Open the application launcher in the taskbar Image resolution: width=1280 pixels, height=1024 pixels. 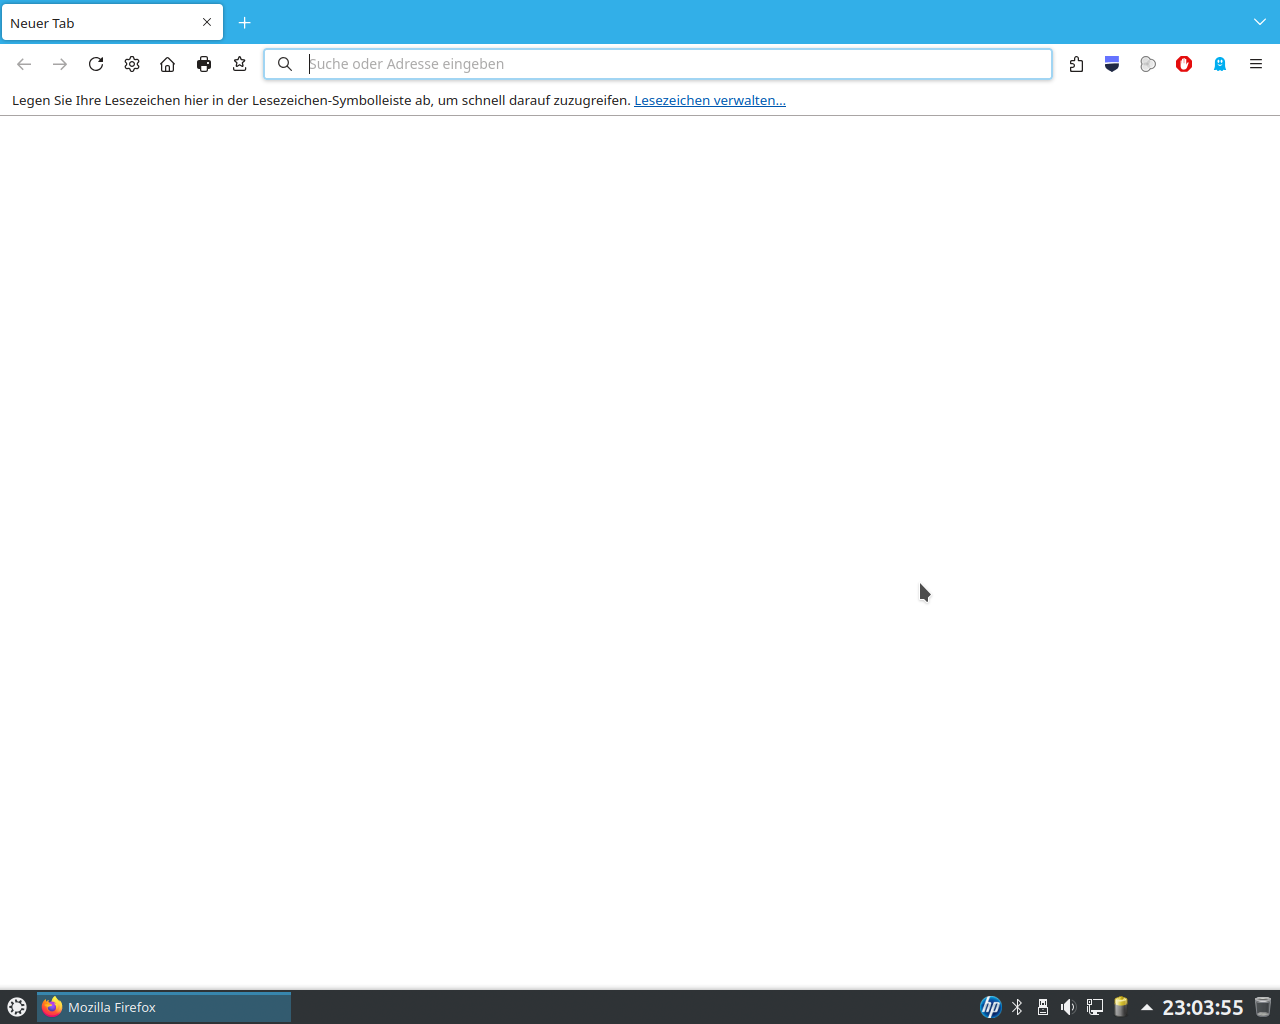17,1007
